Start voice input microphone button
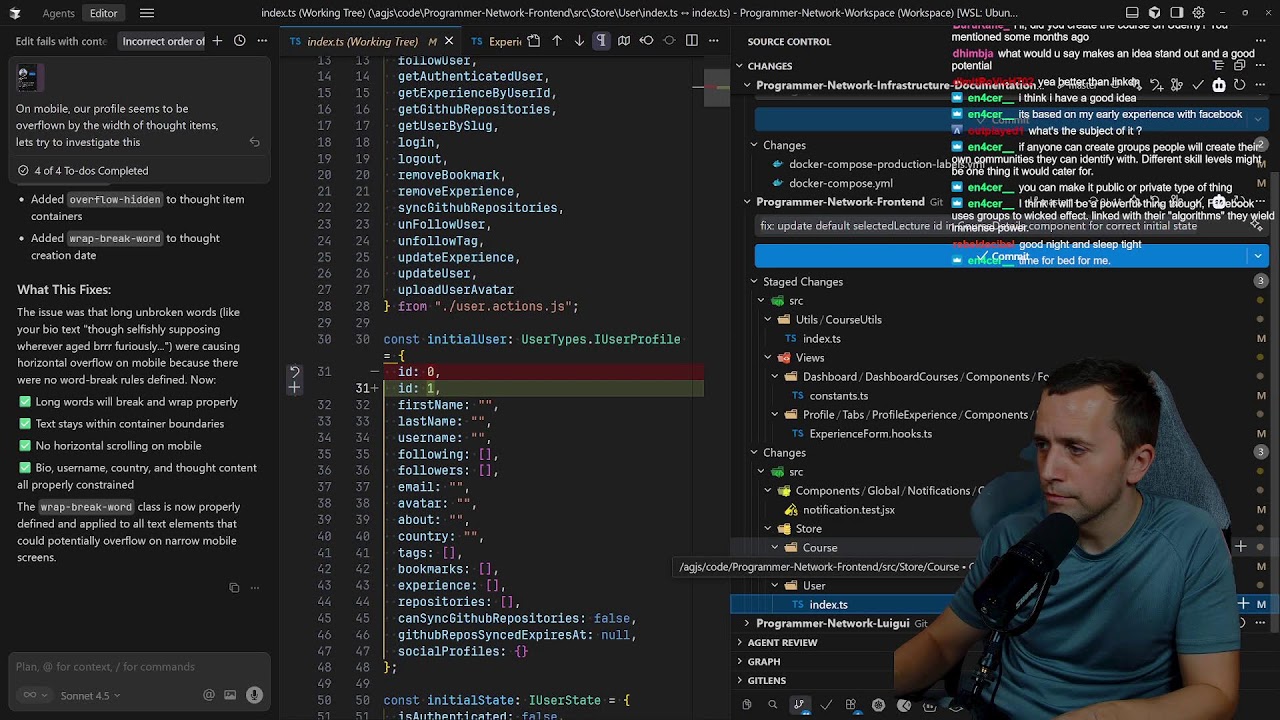This screenshot has height=720, width=1280. click(254, 695)
